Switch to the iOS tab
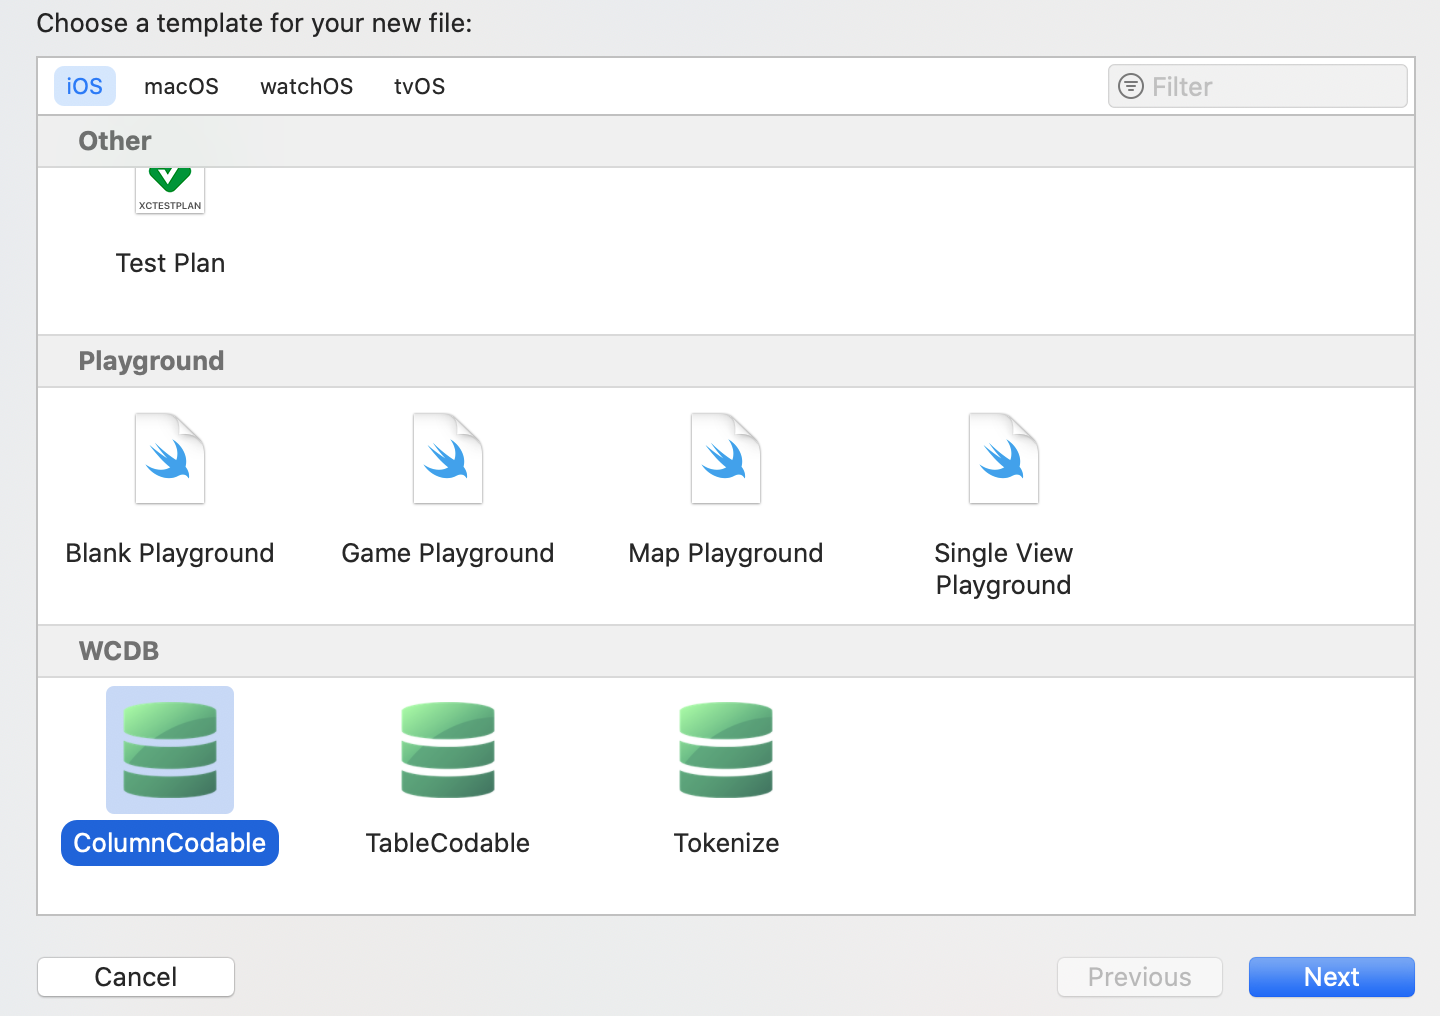Image resolution: width=1440 pixels, height=1016 pixels. pyautogui.click(x=85, y=86)
